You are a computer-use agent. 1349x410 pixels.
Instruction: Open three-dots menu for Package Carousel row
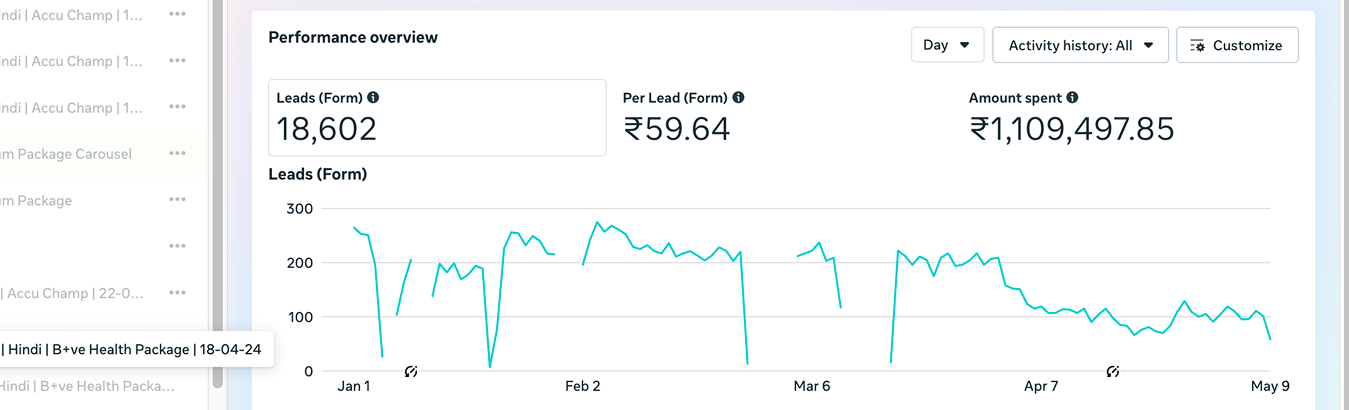177,153
